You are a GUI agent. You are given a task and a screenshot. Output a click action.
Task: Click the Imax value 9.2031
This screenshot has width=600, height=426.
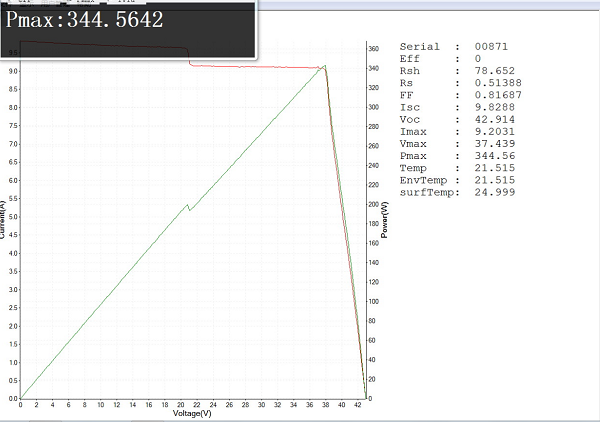pyautogui.click(x=495, y=132)
